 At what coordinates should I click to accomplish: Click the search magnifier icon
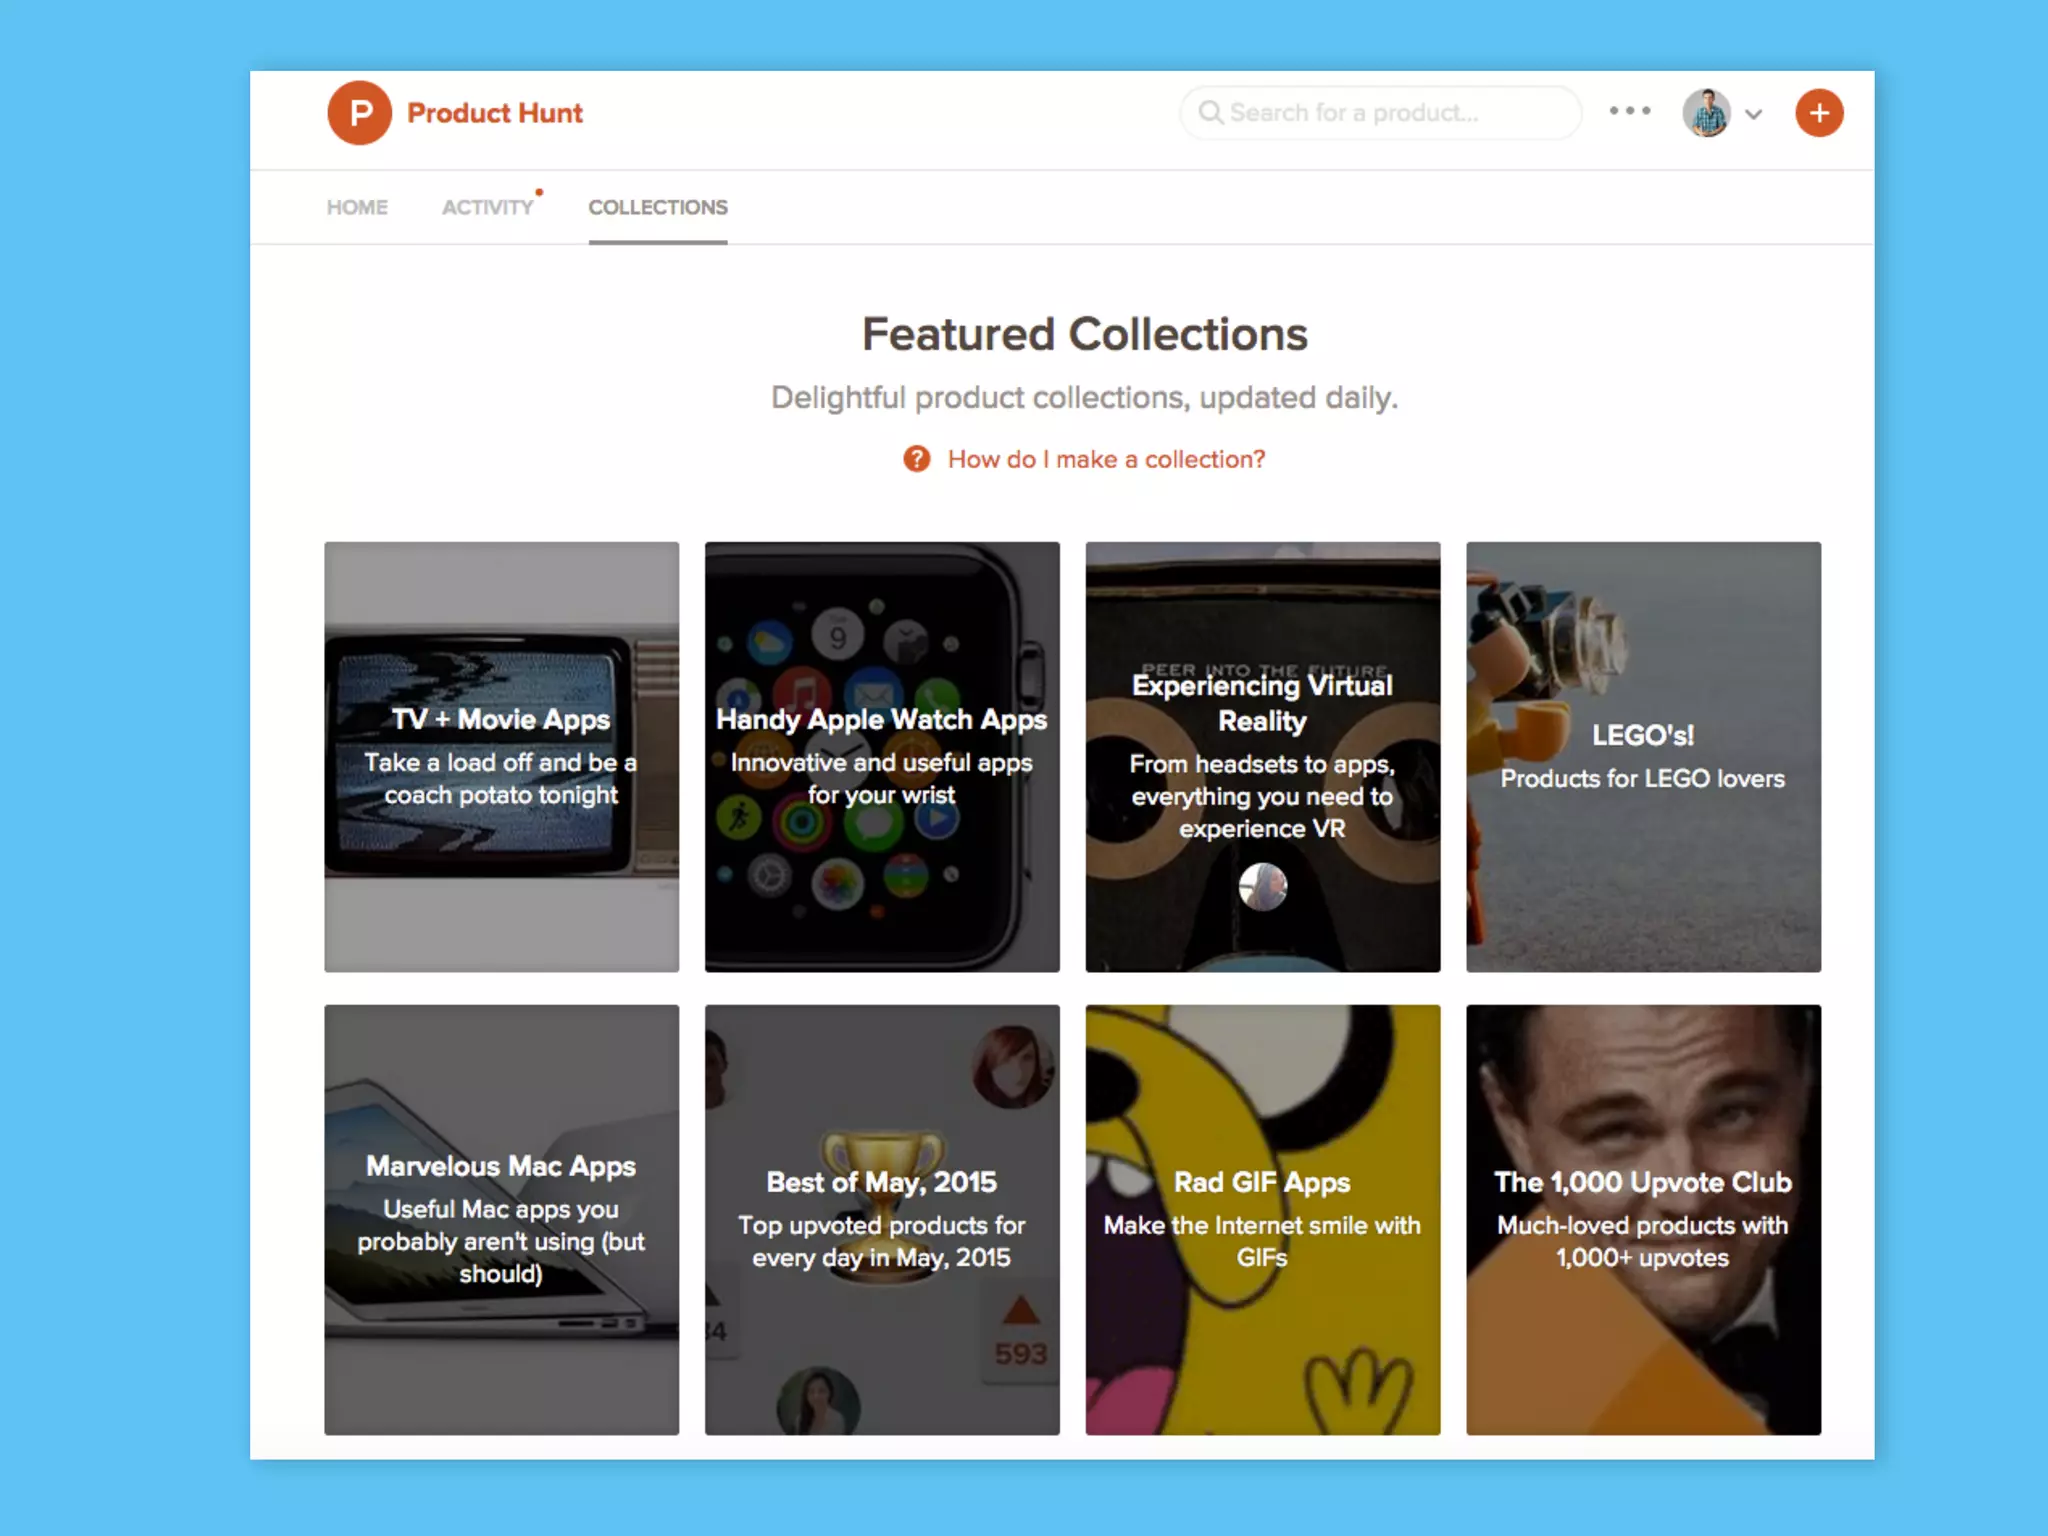1210,113
